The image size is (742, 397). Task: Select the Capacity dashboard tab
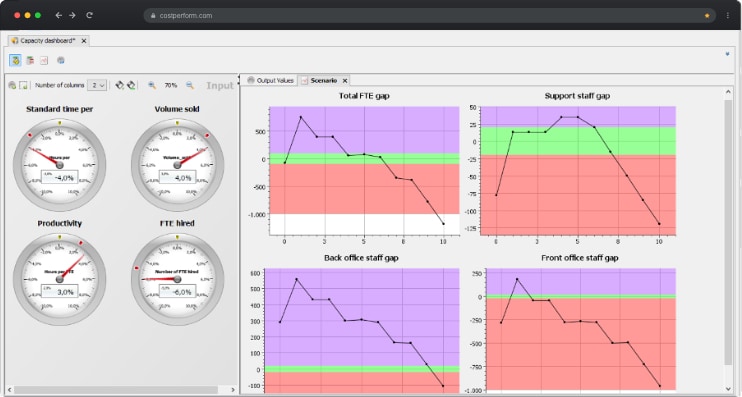(47, 41)
